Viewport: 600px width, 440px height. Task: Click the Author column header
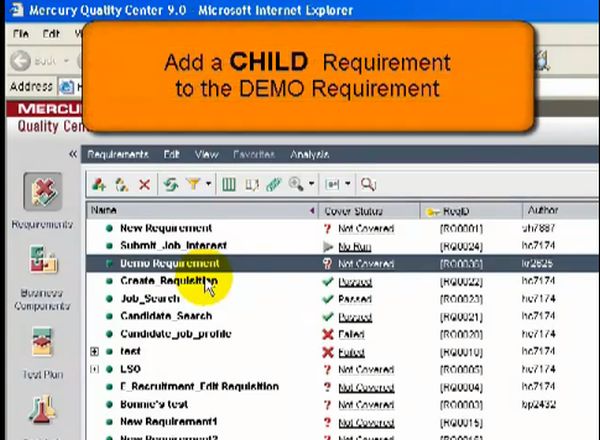[561, 210]
